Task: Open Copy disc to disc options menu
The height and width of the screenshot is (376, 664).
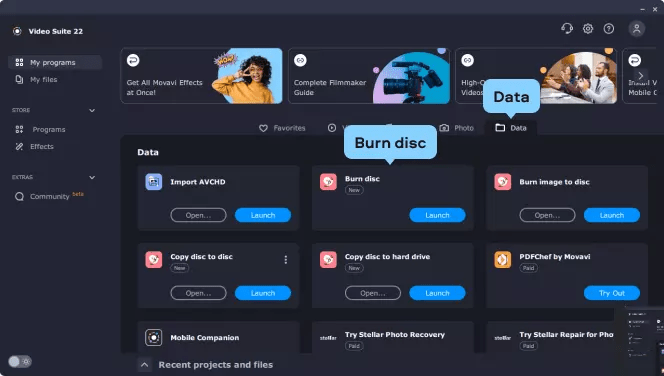Action: 285,260
